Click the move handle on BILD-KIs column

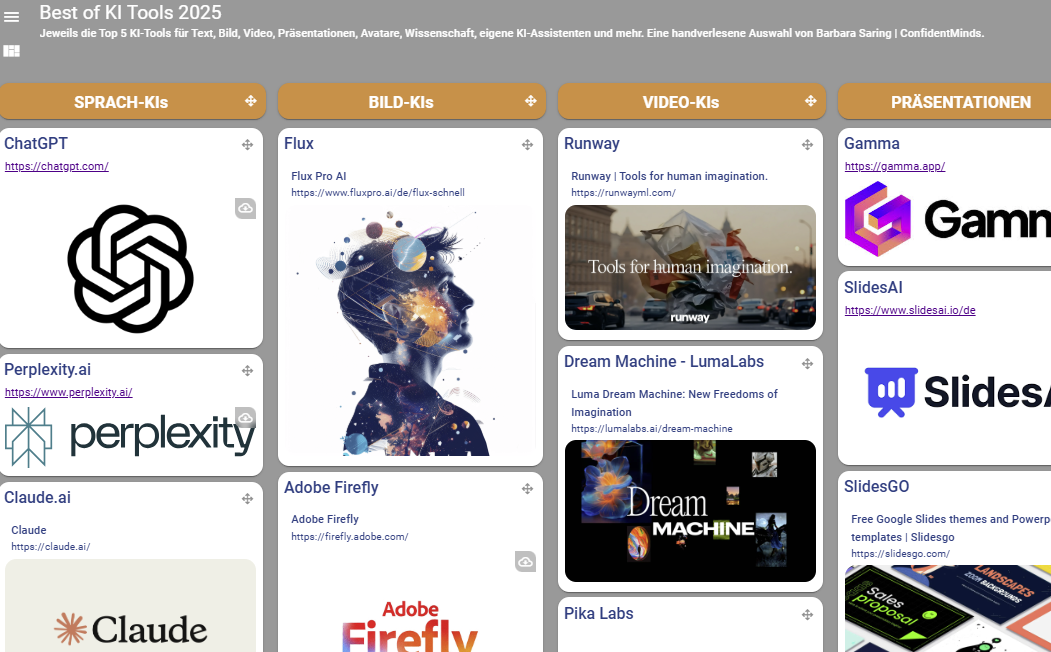(530, 101)
